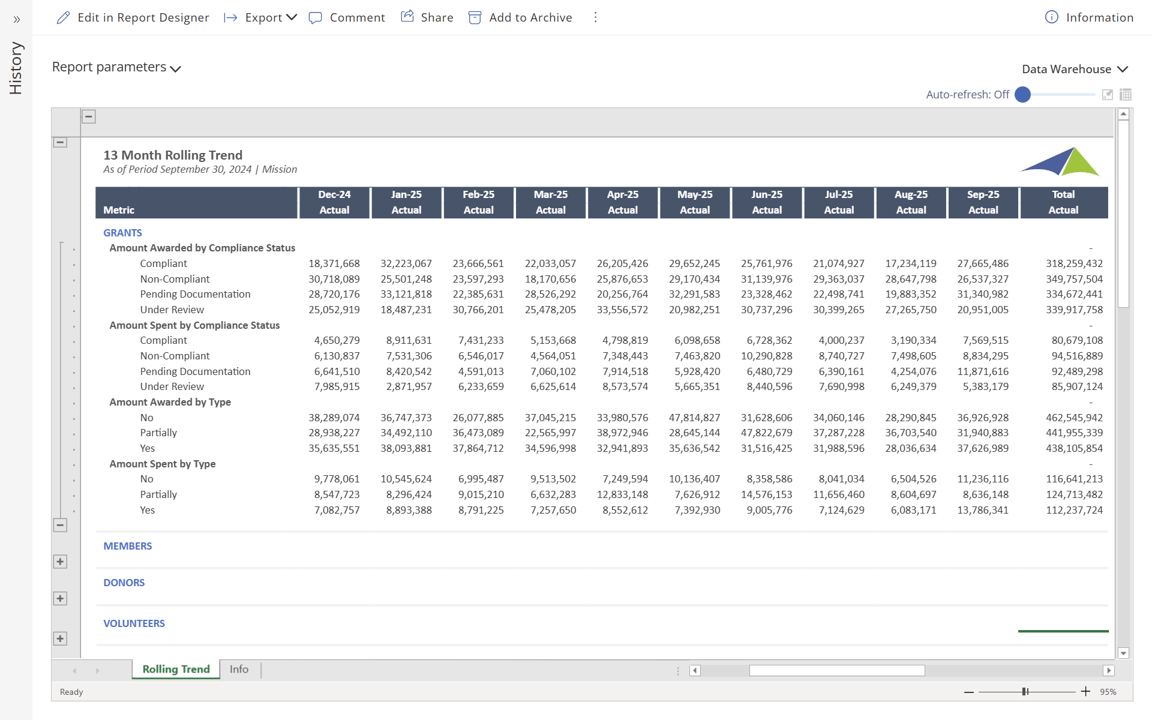Click the vertical scrollbar down arrow
The image size is (1152, 720).
coord(1123,652)
